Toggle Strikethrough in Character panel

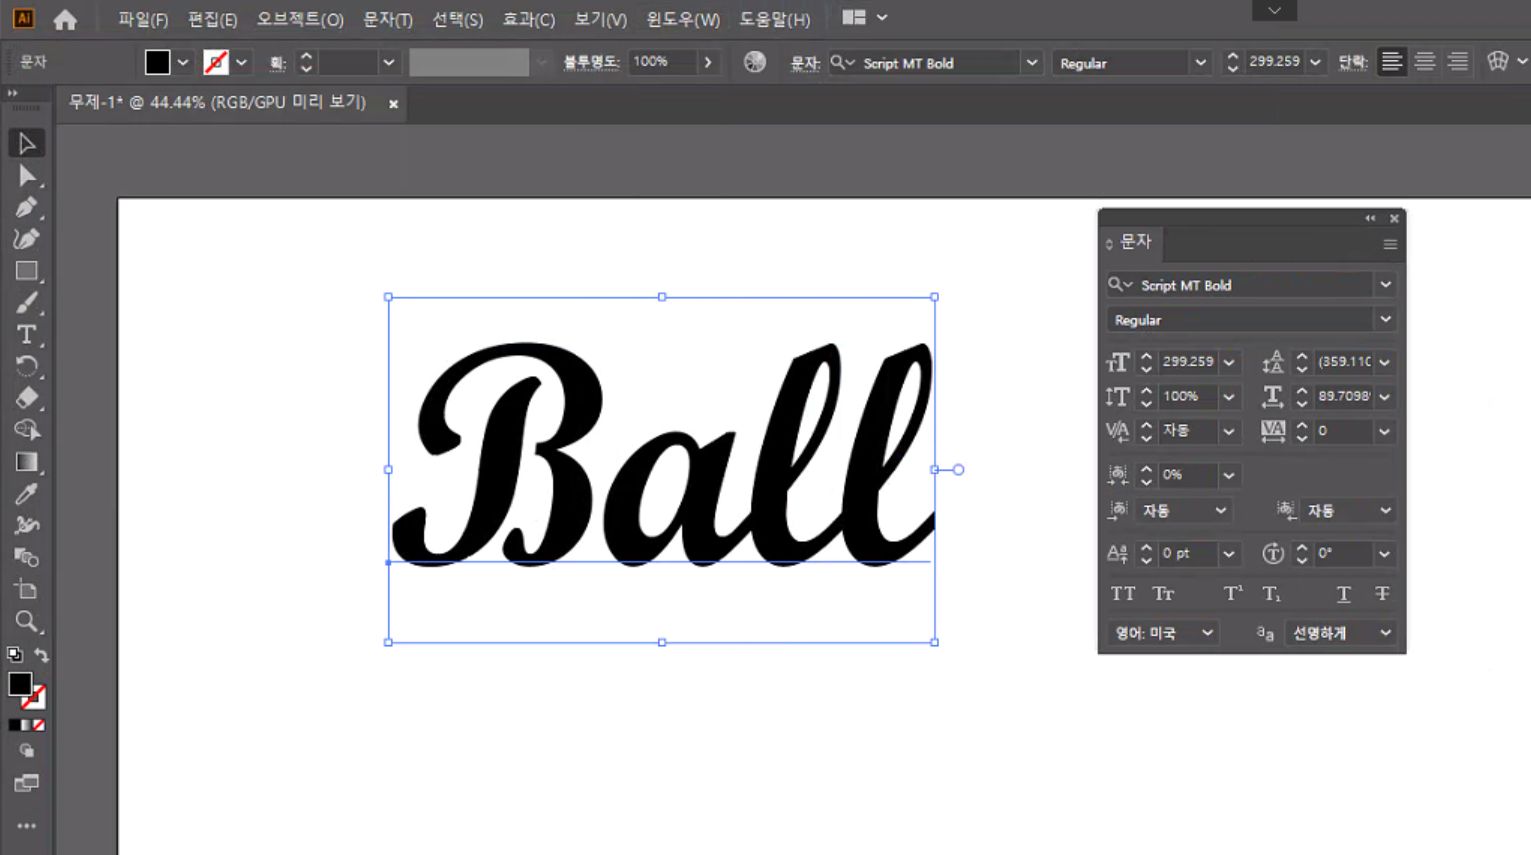pyautogui.click(x=1382, y=594)
